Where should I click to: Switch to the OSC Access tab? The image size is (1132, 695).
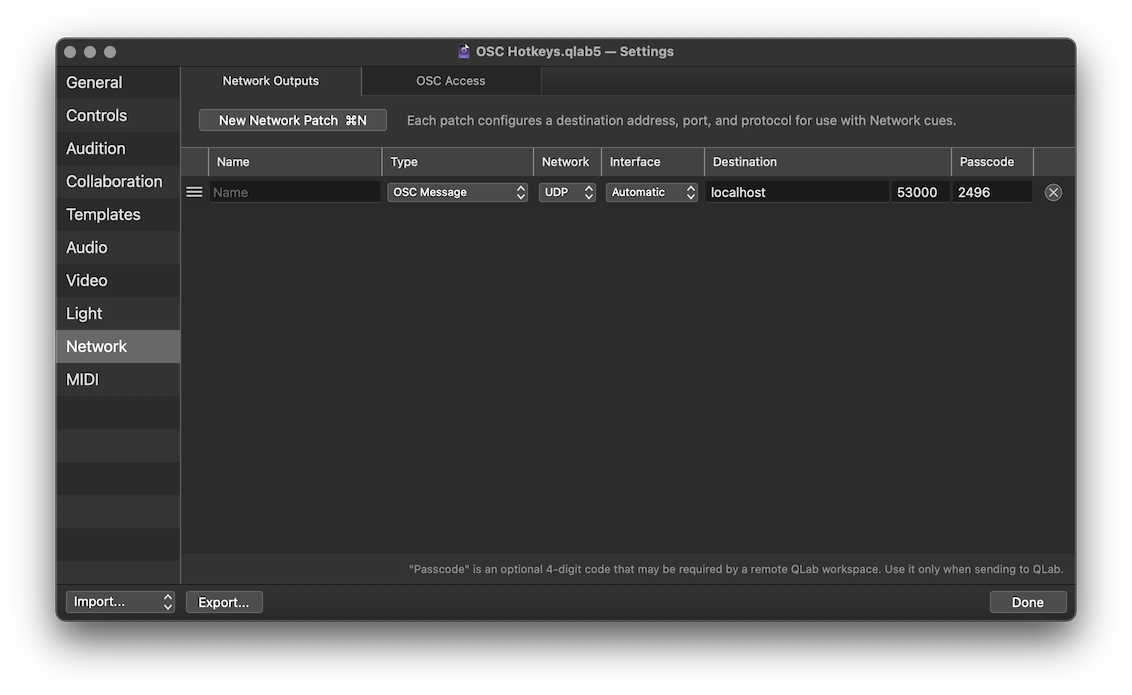point(451,81)
